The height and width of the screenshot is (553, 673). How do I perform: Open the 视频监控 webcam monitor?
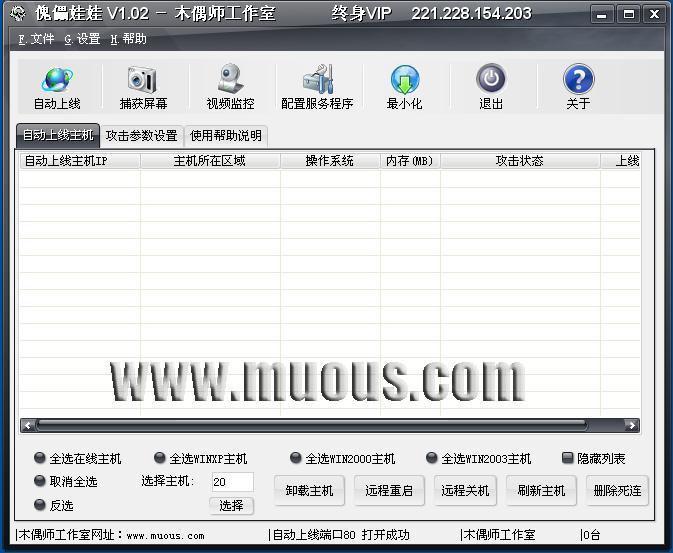(x=230, y=79)
